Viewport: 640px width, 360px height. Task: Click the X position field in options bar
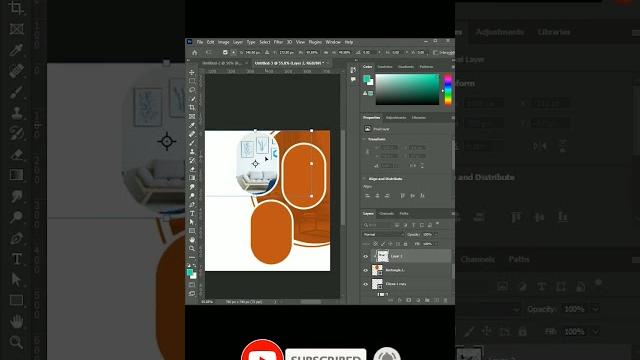point(252,53)
